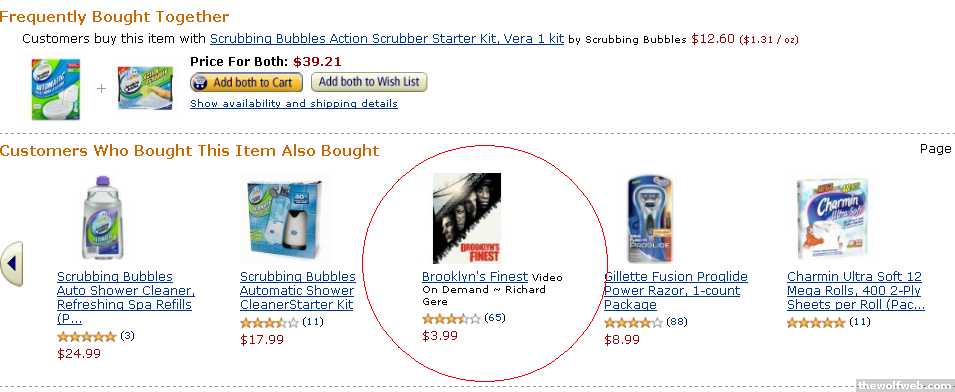Open Scrubbing Bubbles Action Scrubber Starter Kit link
Screen dimensions: 955x392
387,38
